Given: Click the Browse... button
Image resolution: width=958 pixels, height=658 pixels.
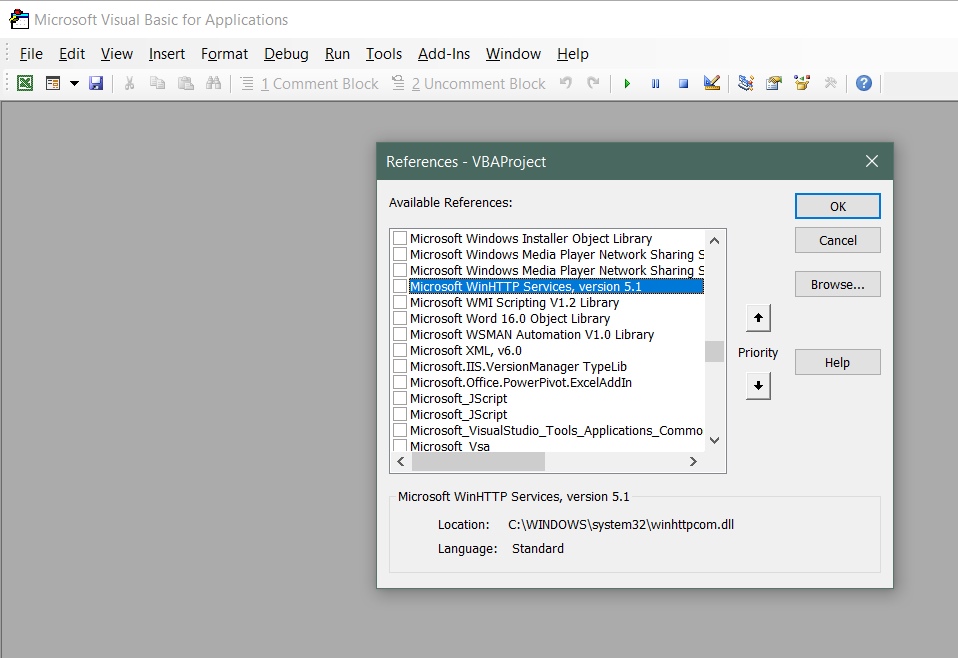Looking at the screenshot, I should [837, 285].
